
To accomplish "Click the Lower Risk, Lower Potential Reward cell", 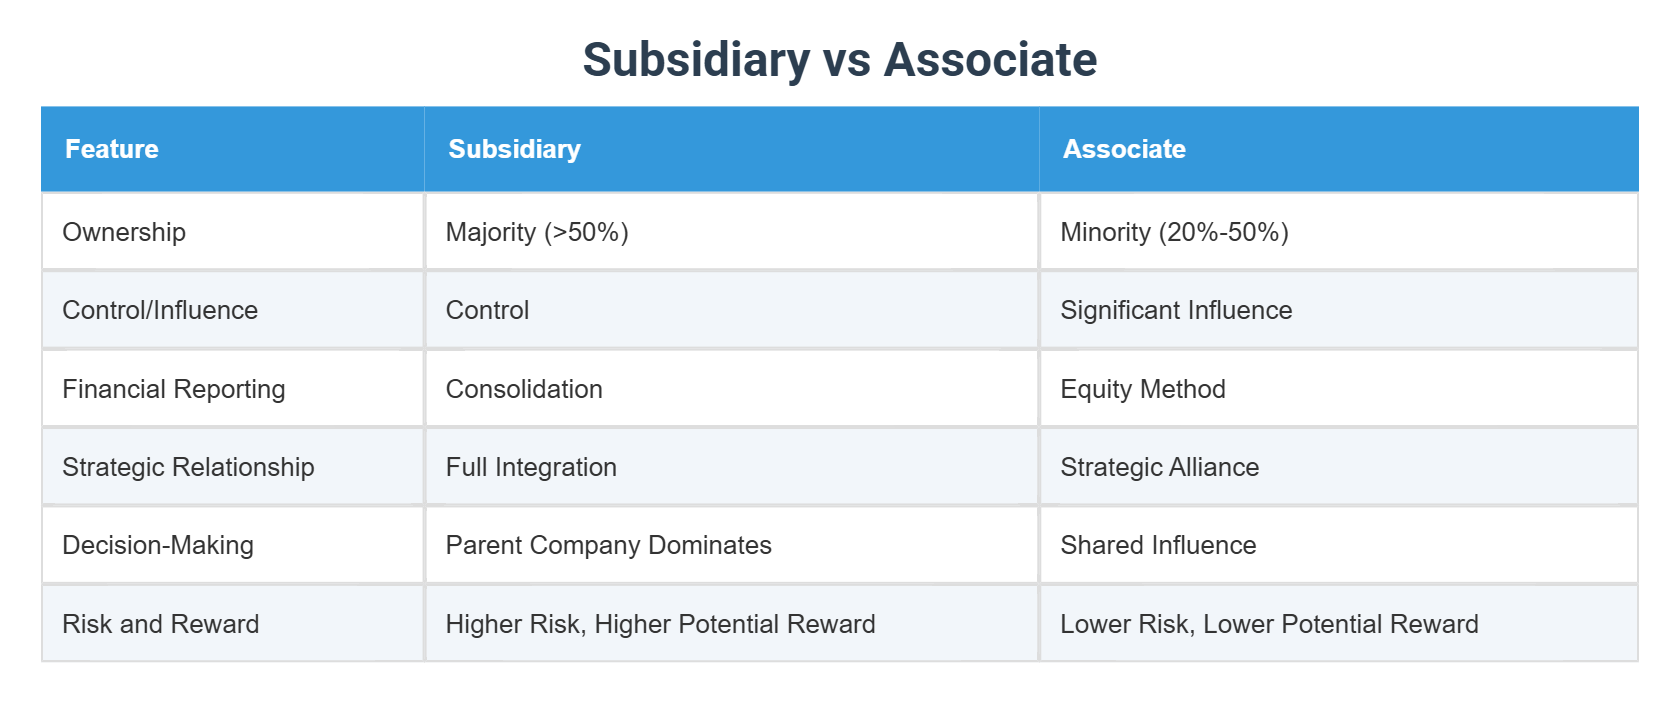I will (x=1269, y=624).
